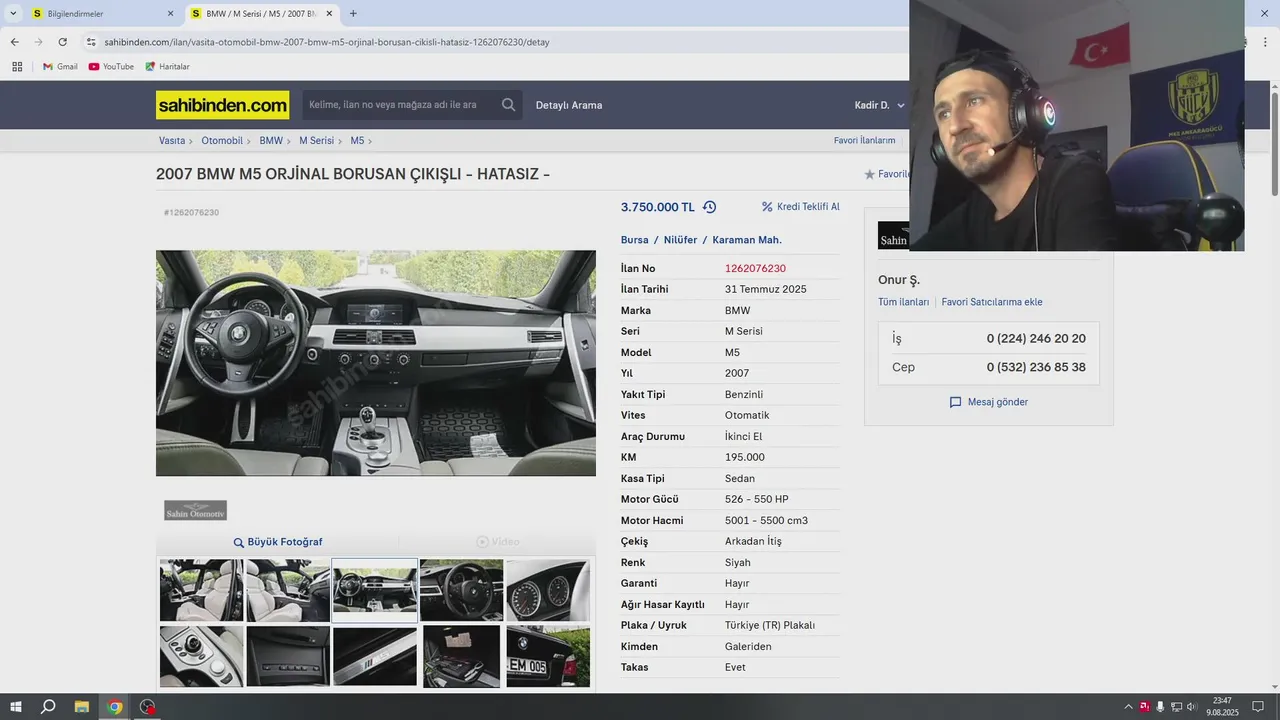Click Mesaj gönder button
This screenshot has width=1280, height=720.
(x=989, y=402)
